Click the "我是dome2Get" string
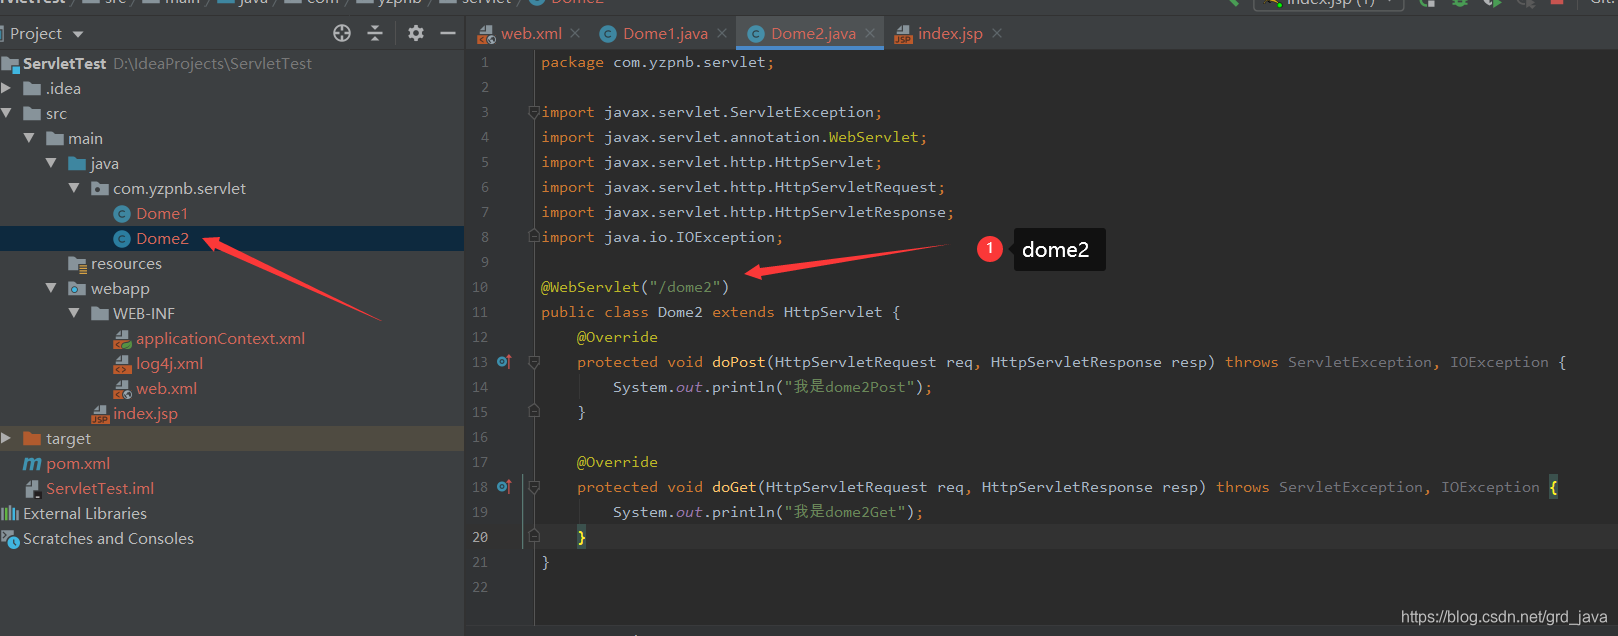 point(845,512)
